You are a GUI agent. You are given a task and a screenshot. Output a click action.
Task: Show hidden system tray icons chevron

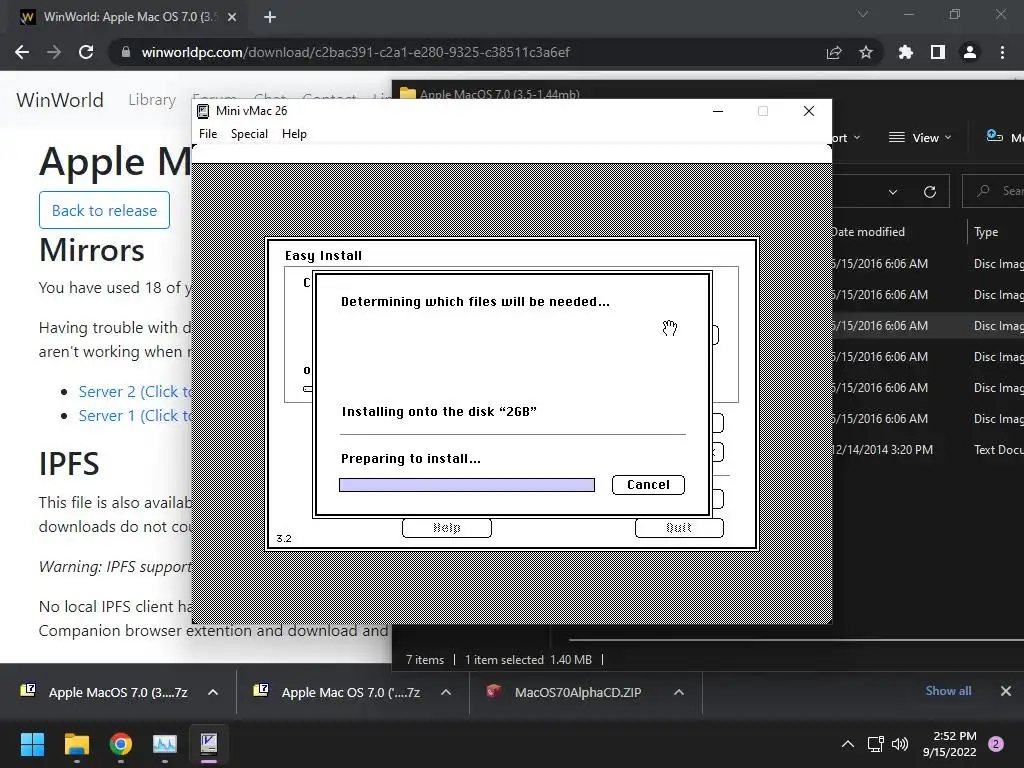(848, 744)
